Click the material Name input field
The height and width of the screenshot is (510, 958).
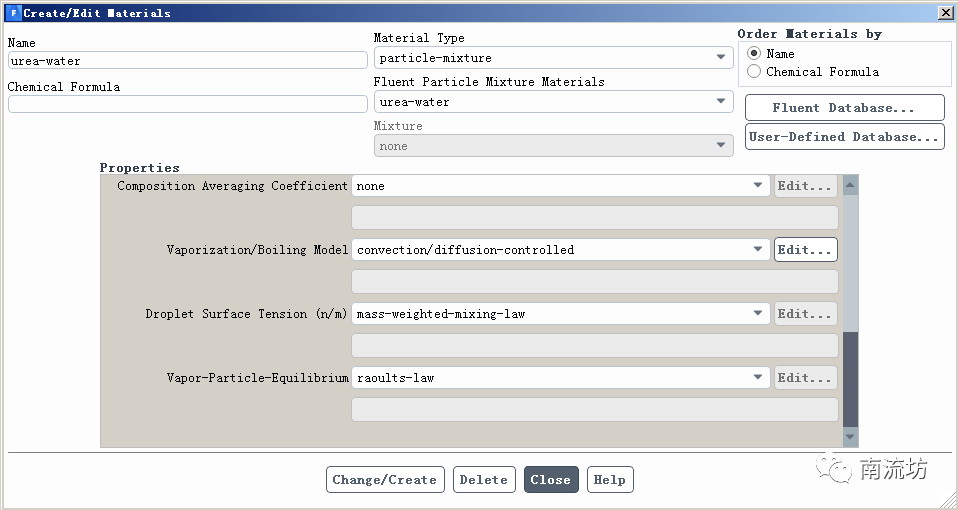(187, 61)
